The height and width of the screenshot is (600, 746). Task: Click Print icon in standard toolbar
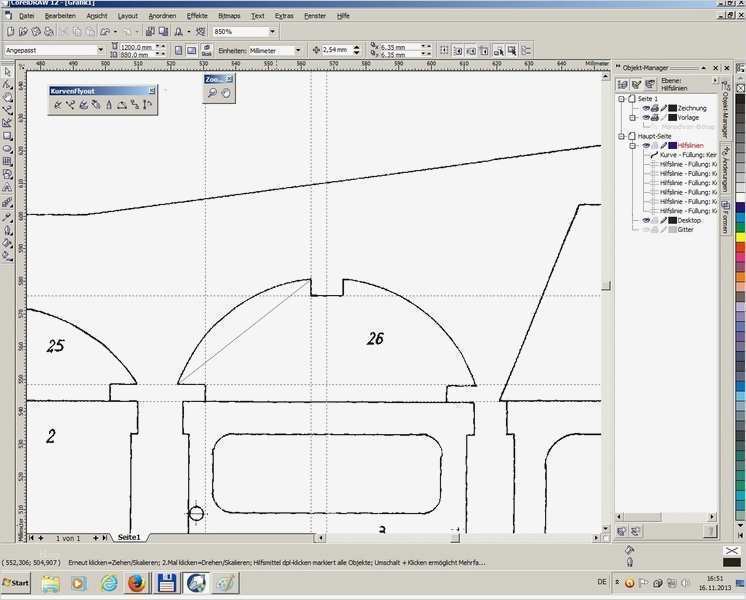(x=49, y=32)
